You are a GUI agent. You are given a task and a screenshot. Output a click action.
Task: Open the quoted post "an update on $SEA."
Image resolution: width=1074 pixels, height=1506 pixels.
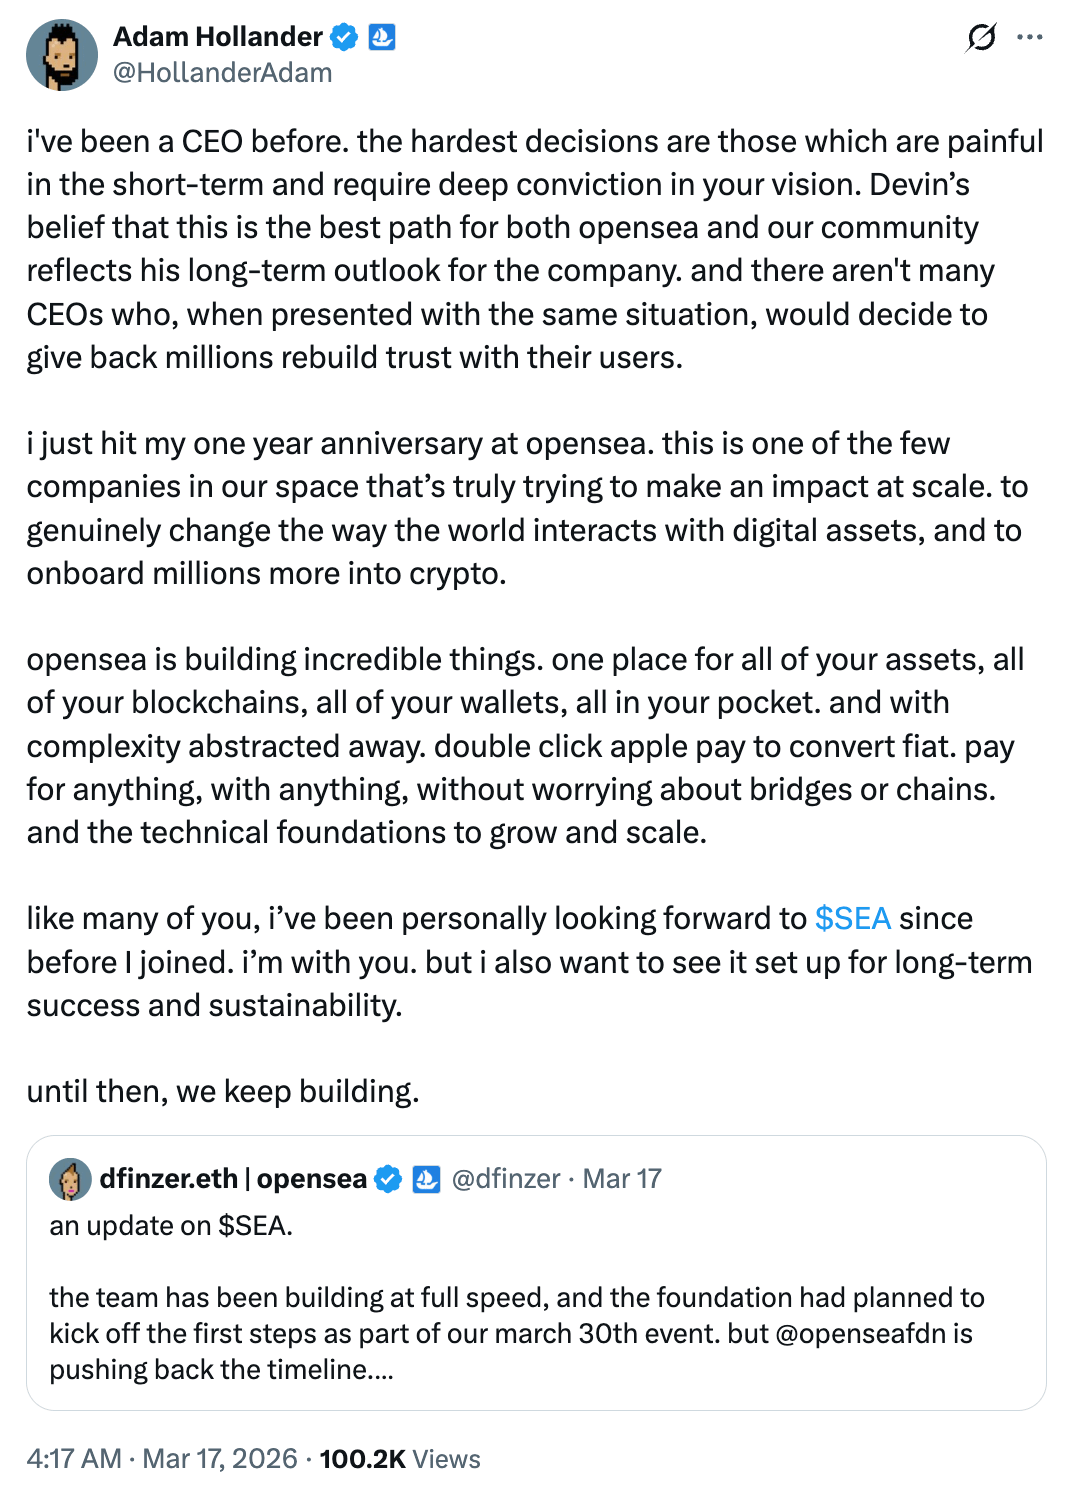point(171,1226)
